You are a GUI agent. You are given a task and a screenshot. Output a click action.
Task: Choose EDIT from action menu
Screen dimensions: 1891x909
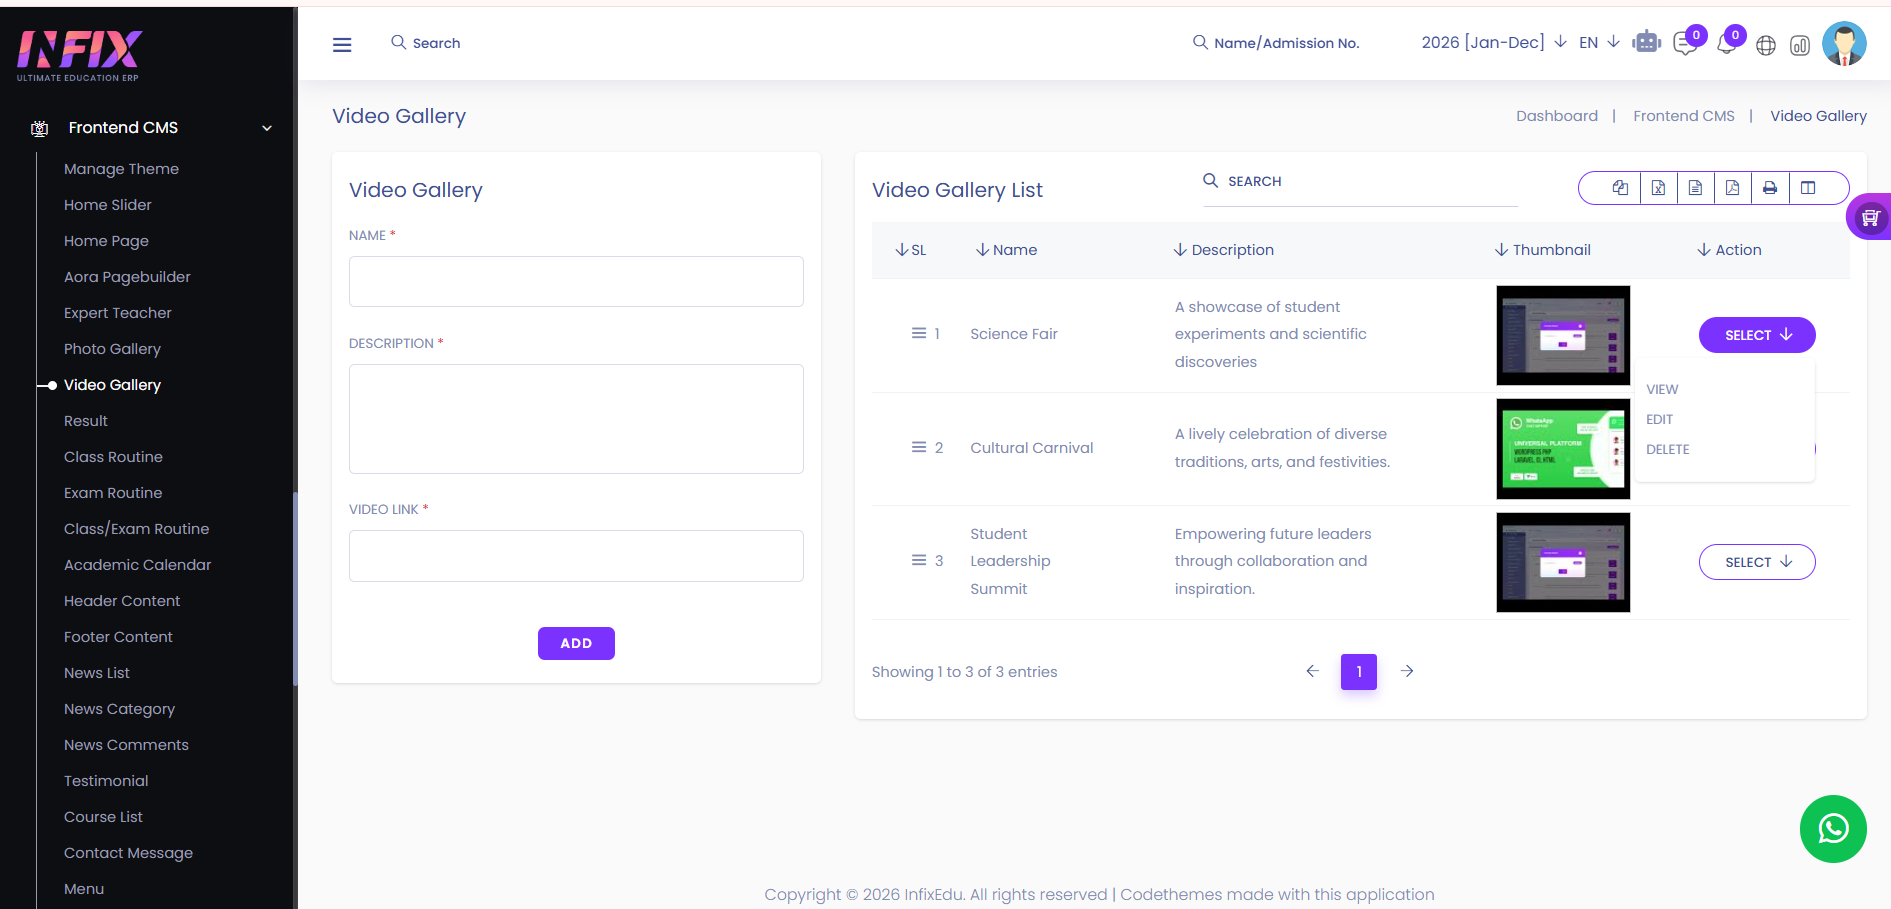click(1659, 419)
